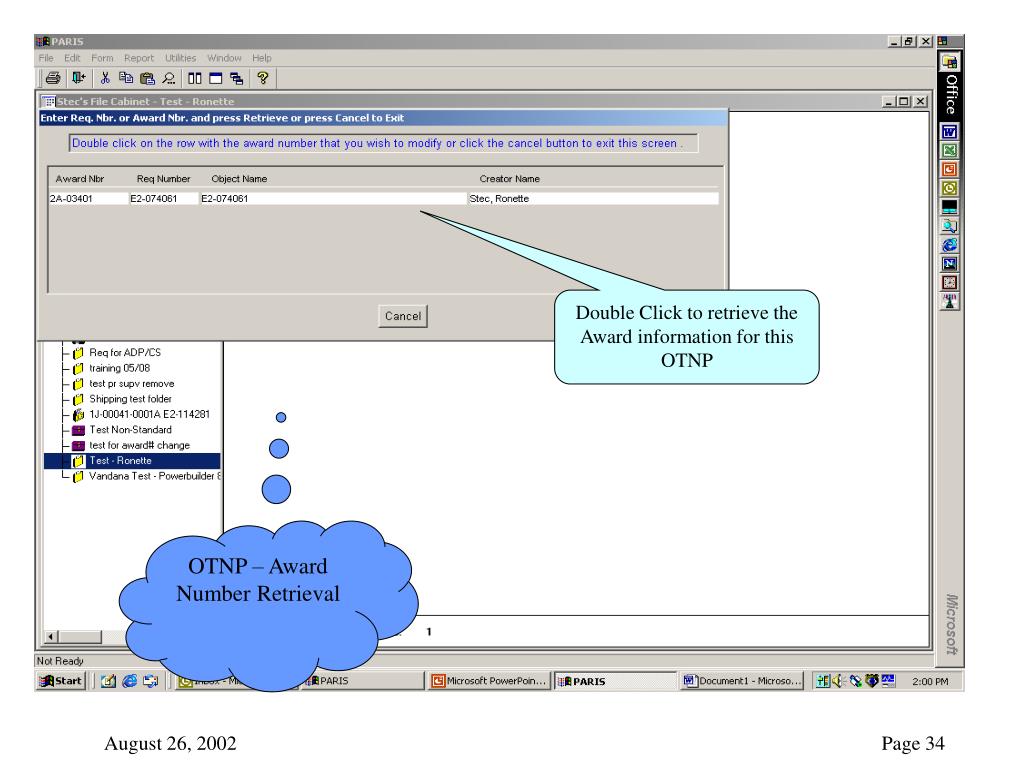The image size is (1024, 768).
Task: Click Req Number cell E2-074061
Action: [163, 199]
